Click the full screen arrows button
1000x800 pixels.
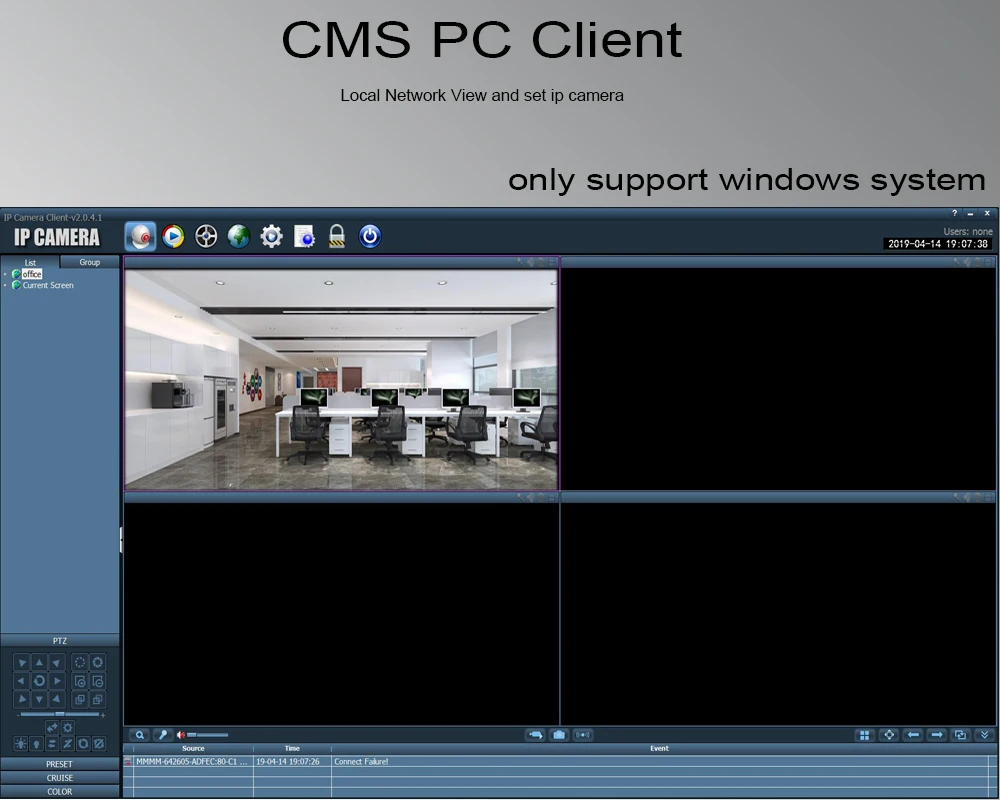pyautogui.click(x=889, y=735)
